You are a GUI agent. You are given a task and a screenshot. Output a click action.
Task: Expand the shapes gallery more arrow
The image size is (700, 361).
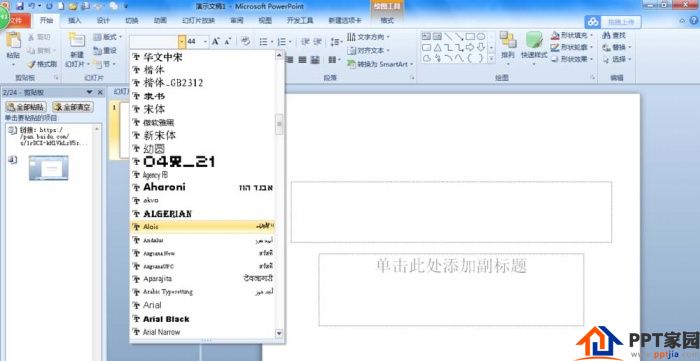coord(491,58)
